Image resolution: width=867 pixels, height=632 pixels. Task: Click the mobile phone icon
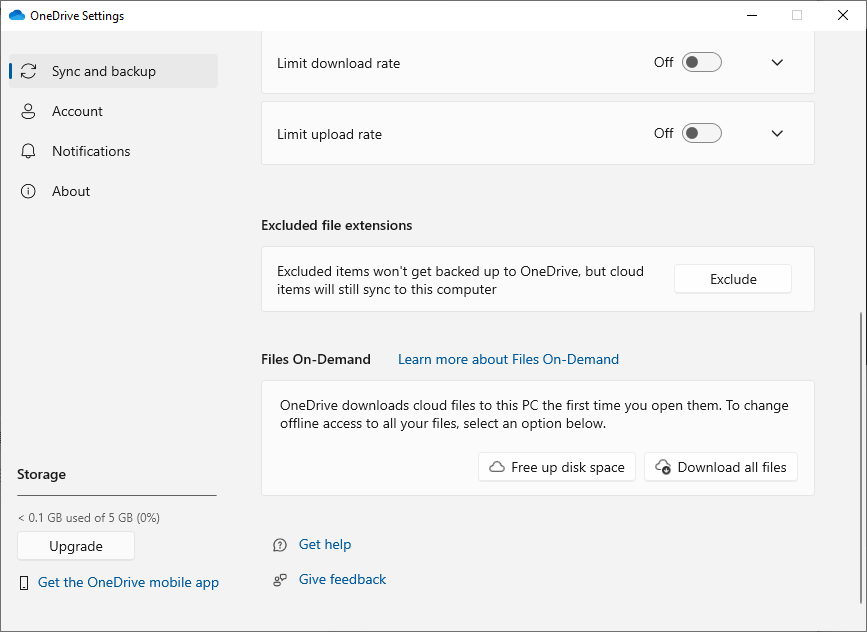(x=24, y=583)
